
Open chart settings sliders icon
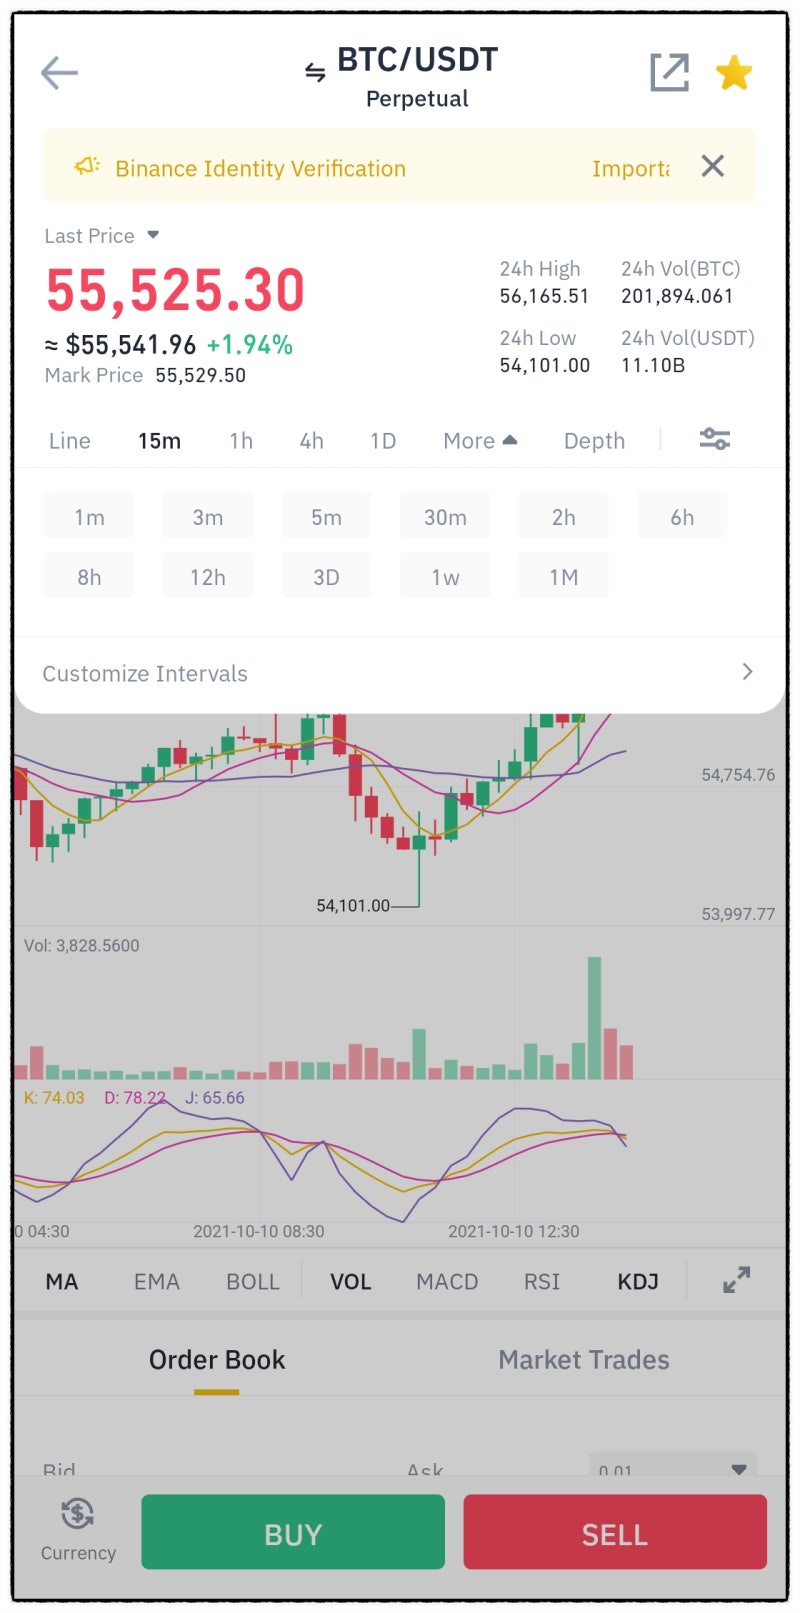coord(714,439)
